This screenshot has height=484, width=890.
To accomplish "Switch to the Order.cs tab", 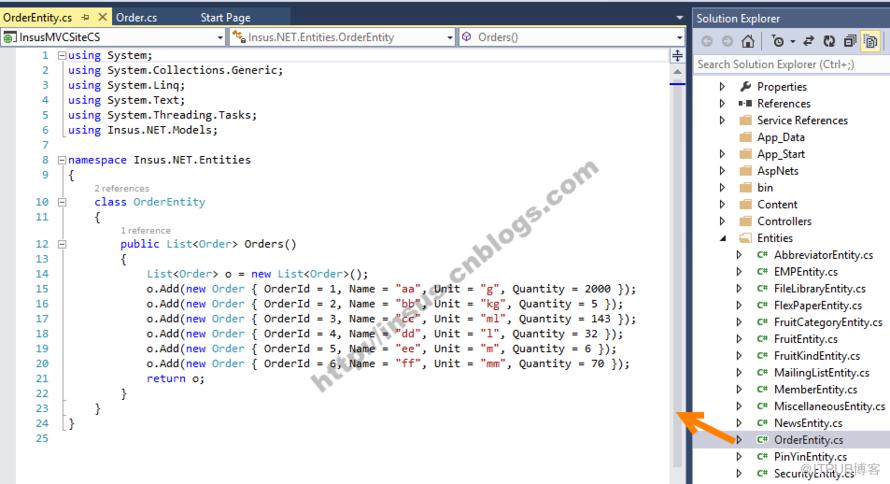I will (136, 18).
